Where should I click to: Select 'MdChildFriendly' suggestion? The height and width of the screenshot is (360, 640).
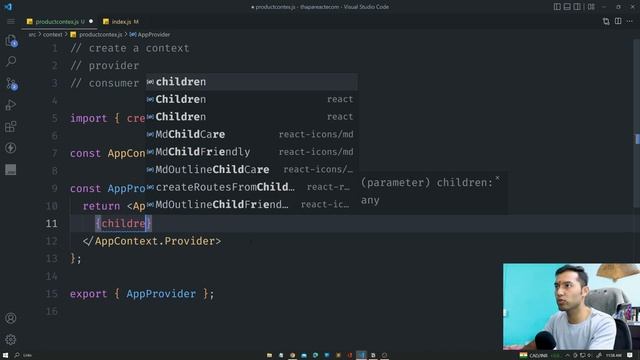tap(252, 152)
